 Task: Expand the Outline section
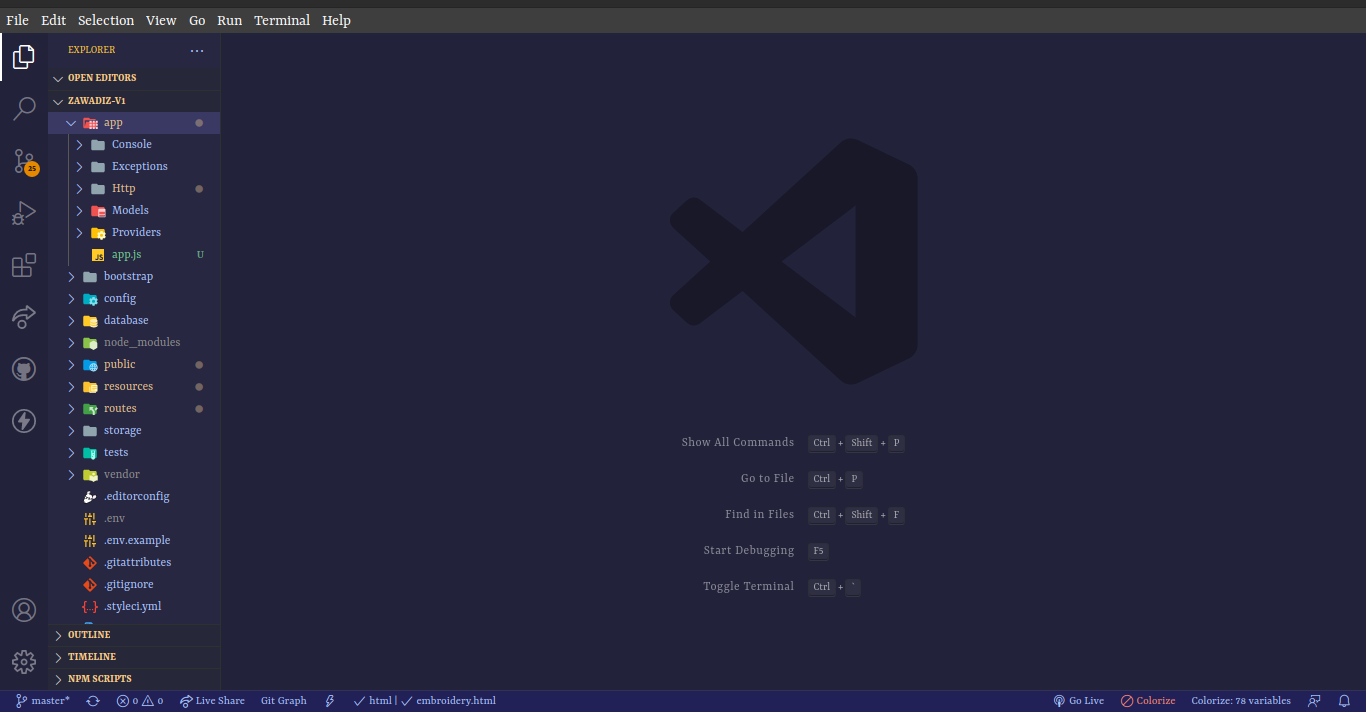(x=134, y=635)
